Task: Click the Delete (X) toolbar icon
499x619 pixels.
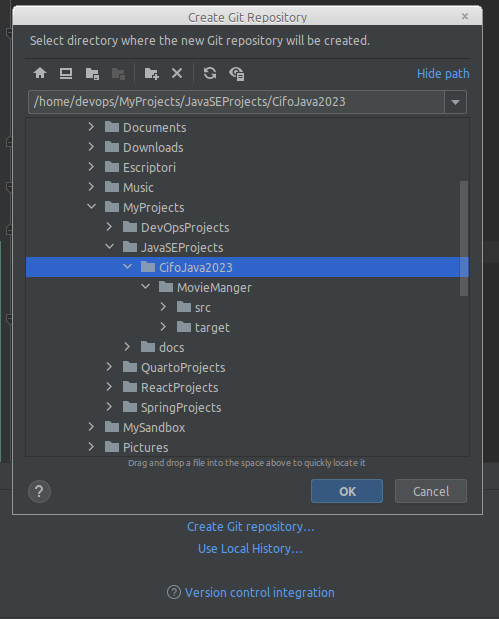Action: click(x=177, y=73)
